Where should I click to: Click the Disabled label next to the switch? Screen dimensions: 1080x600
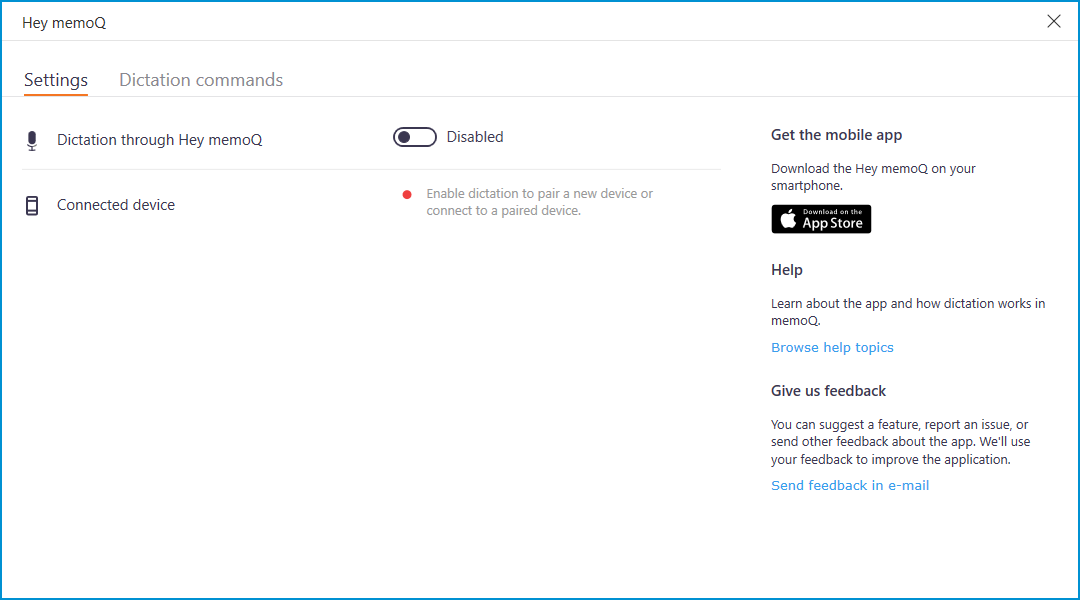click(475, 137)
